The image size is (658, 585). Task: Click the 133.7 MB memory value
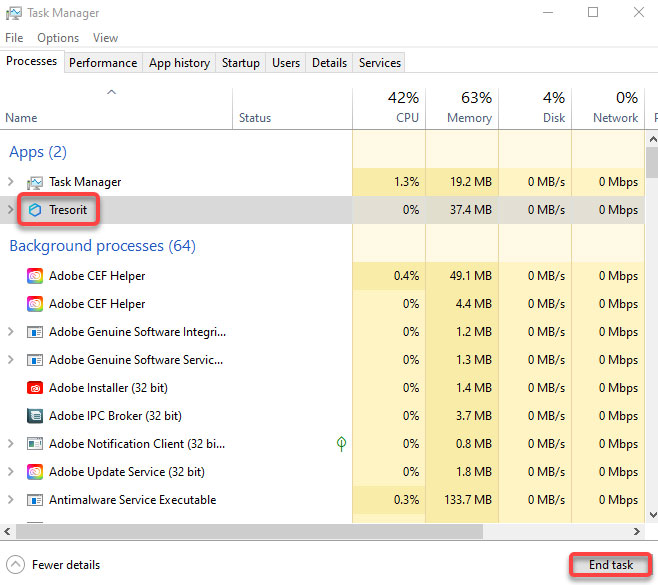[468, 500]
